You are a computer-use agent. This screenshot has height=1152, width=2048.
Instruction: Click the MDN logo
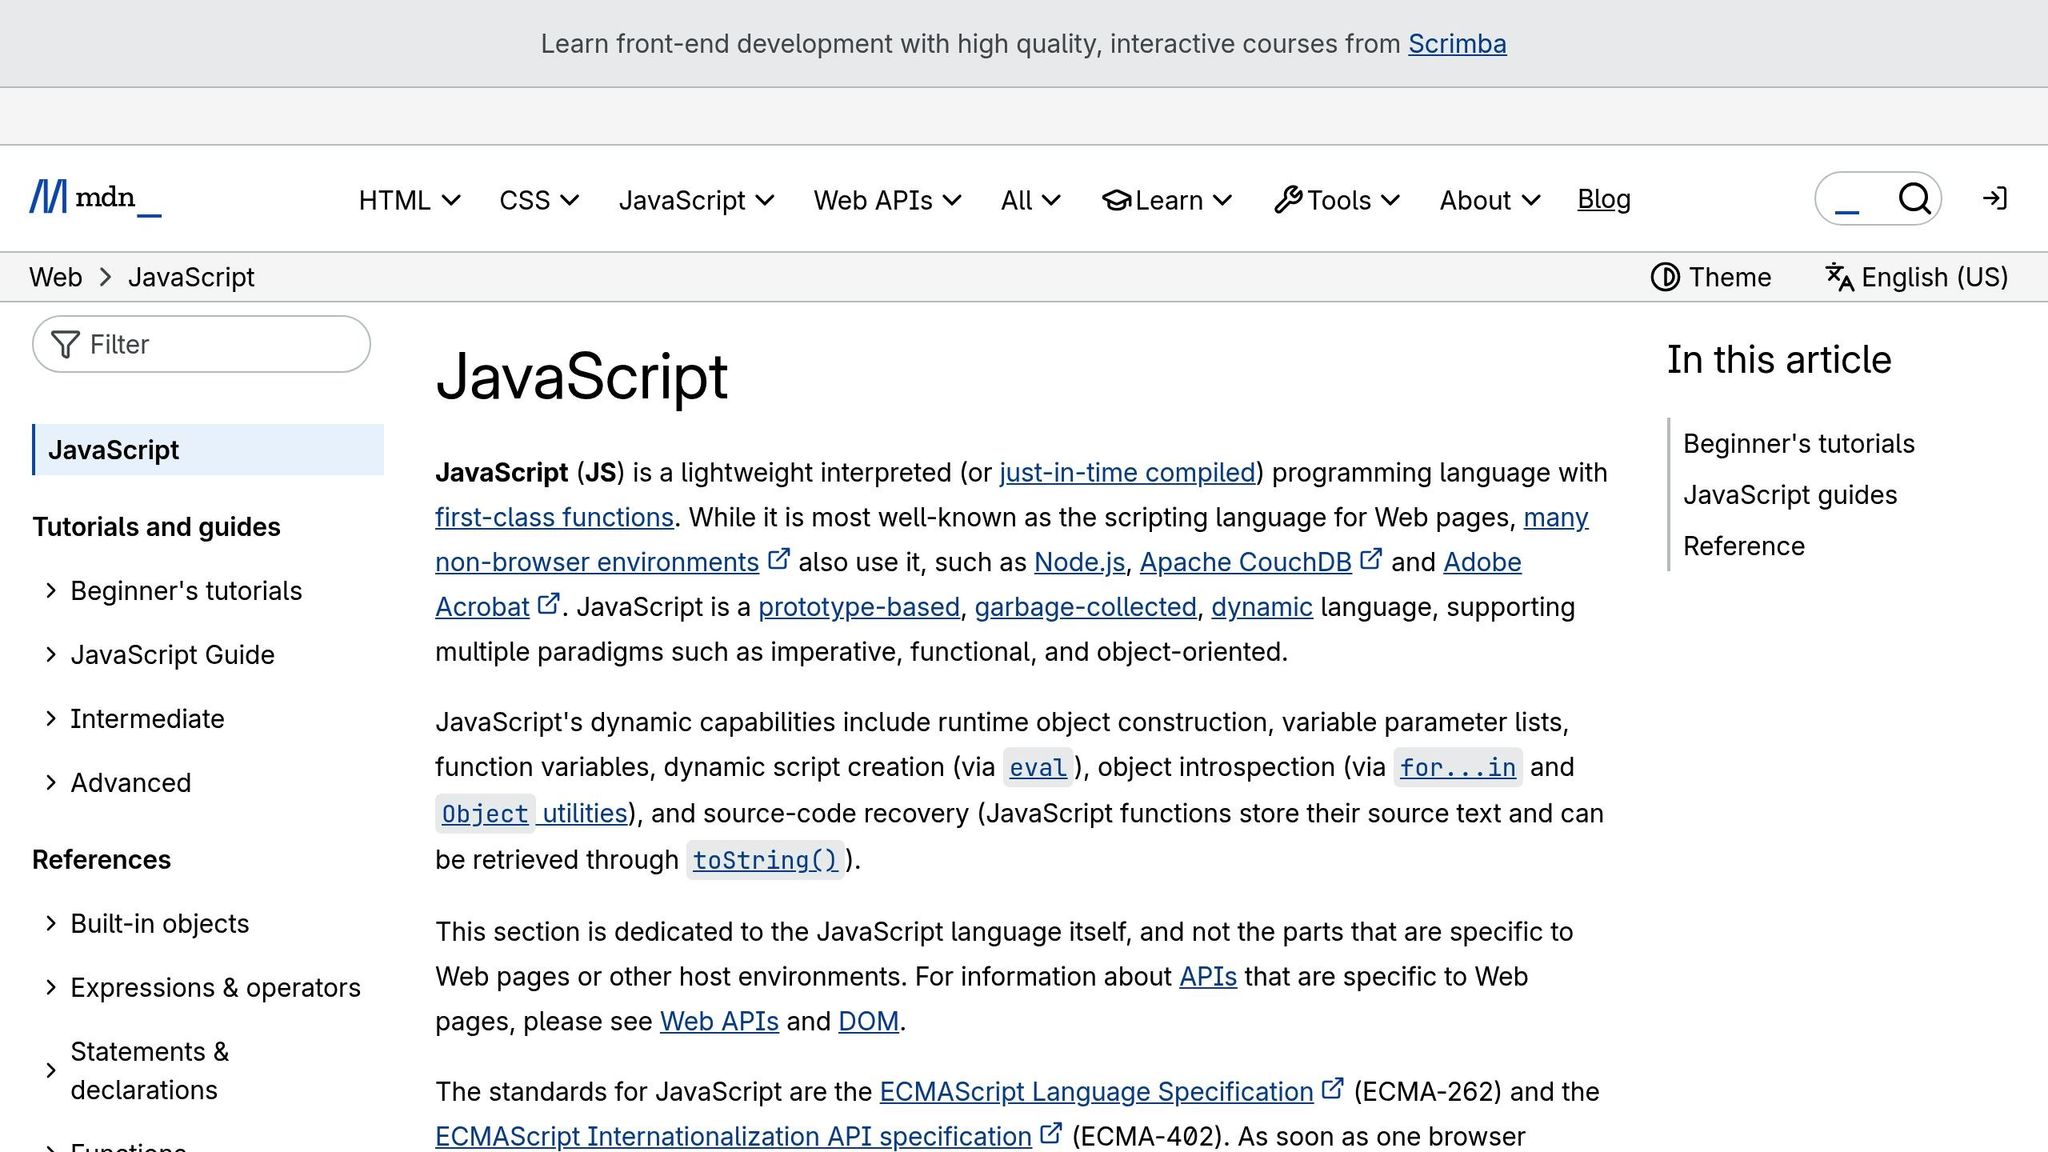click(x=95, y=199)
